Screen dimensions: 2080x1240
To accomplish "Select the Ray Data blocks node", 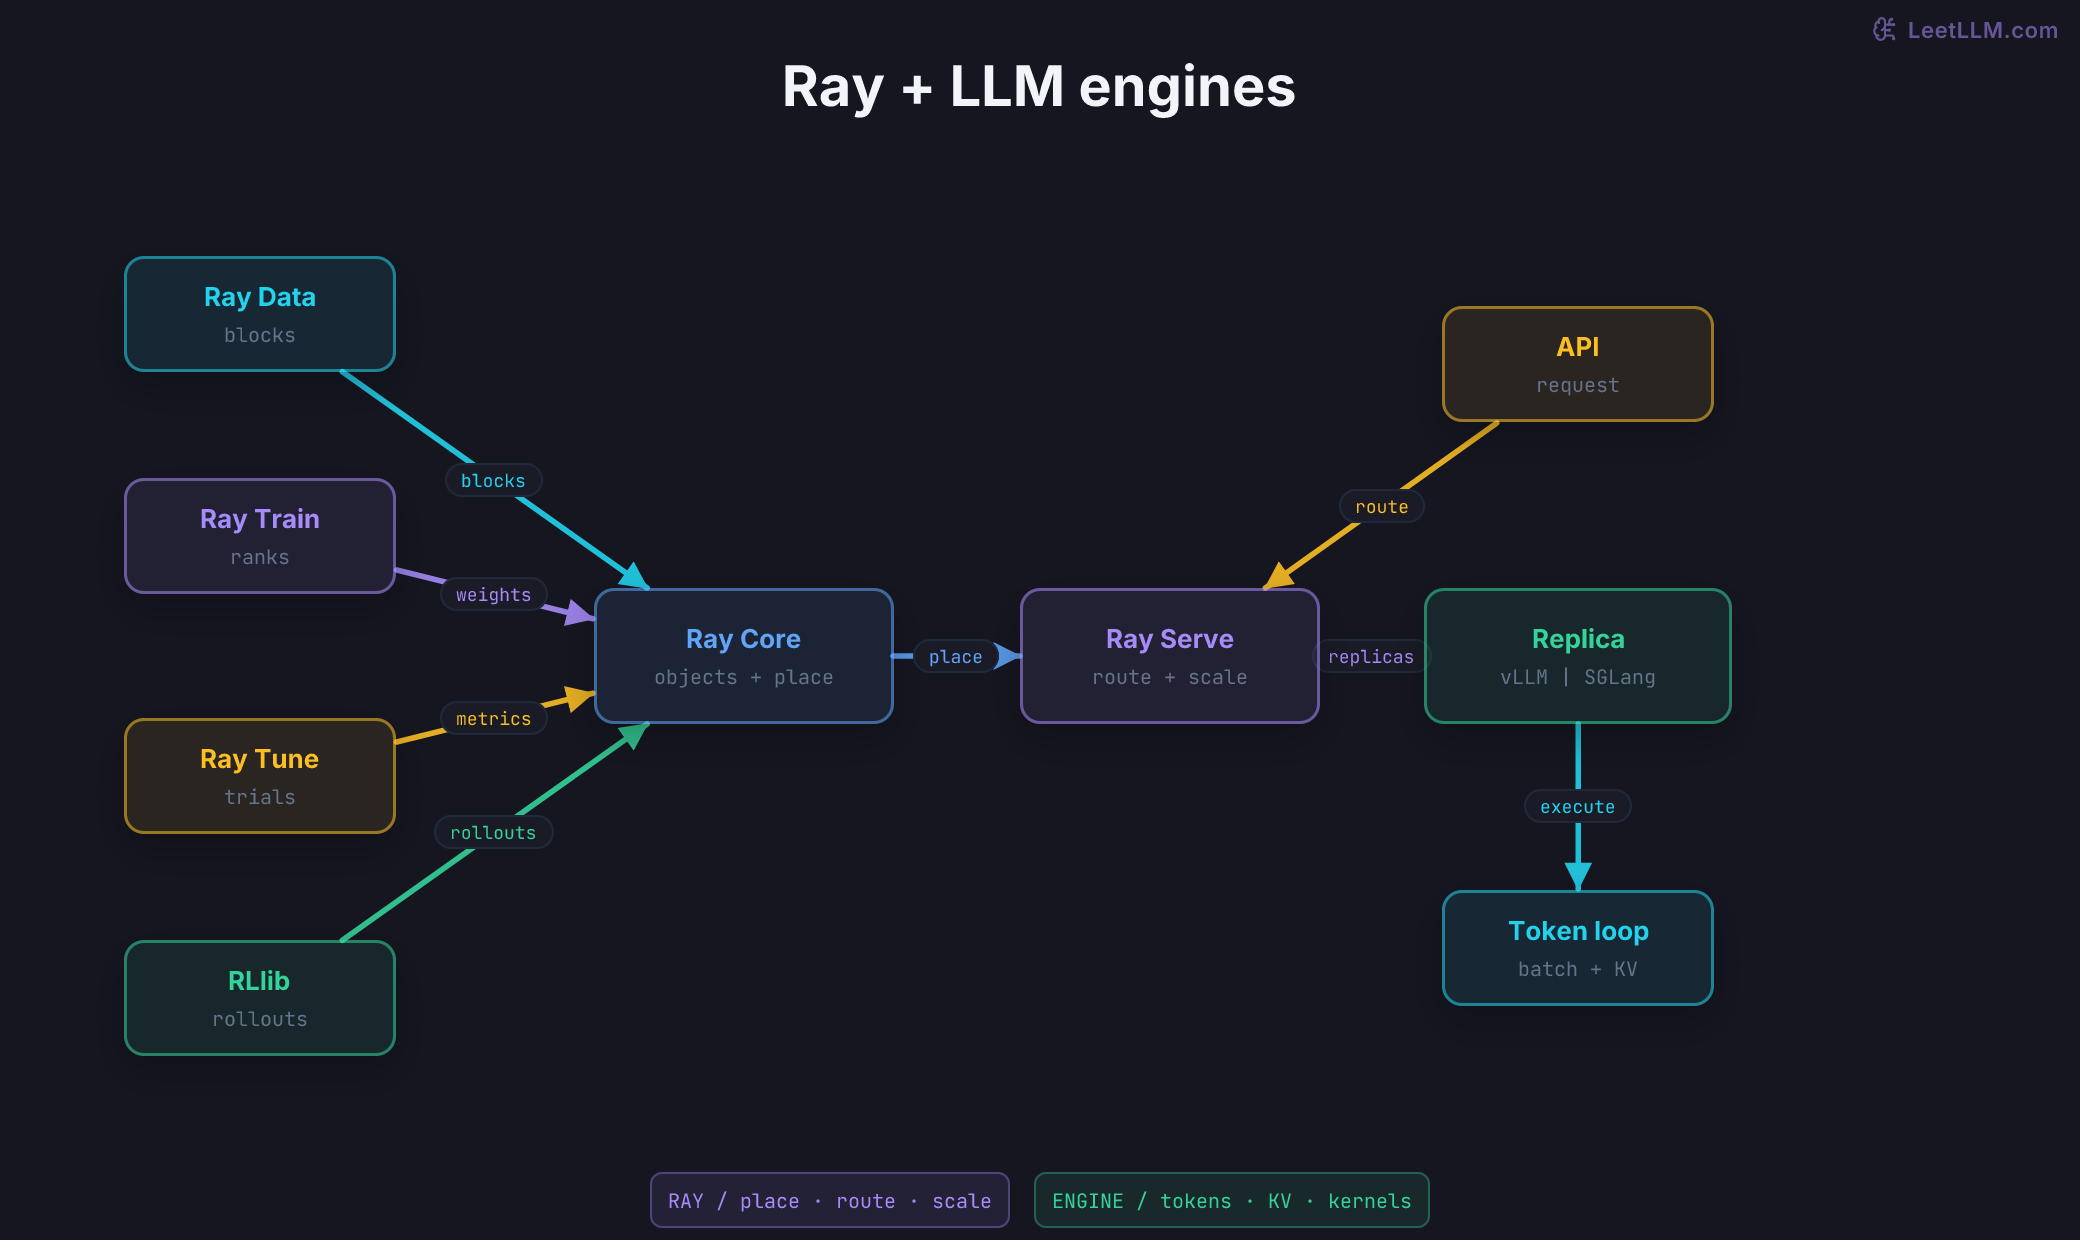I will click(260, 314).
